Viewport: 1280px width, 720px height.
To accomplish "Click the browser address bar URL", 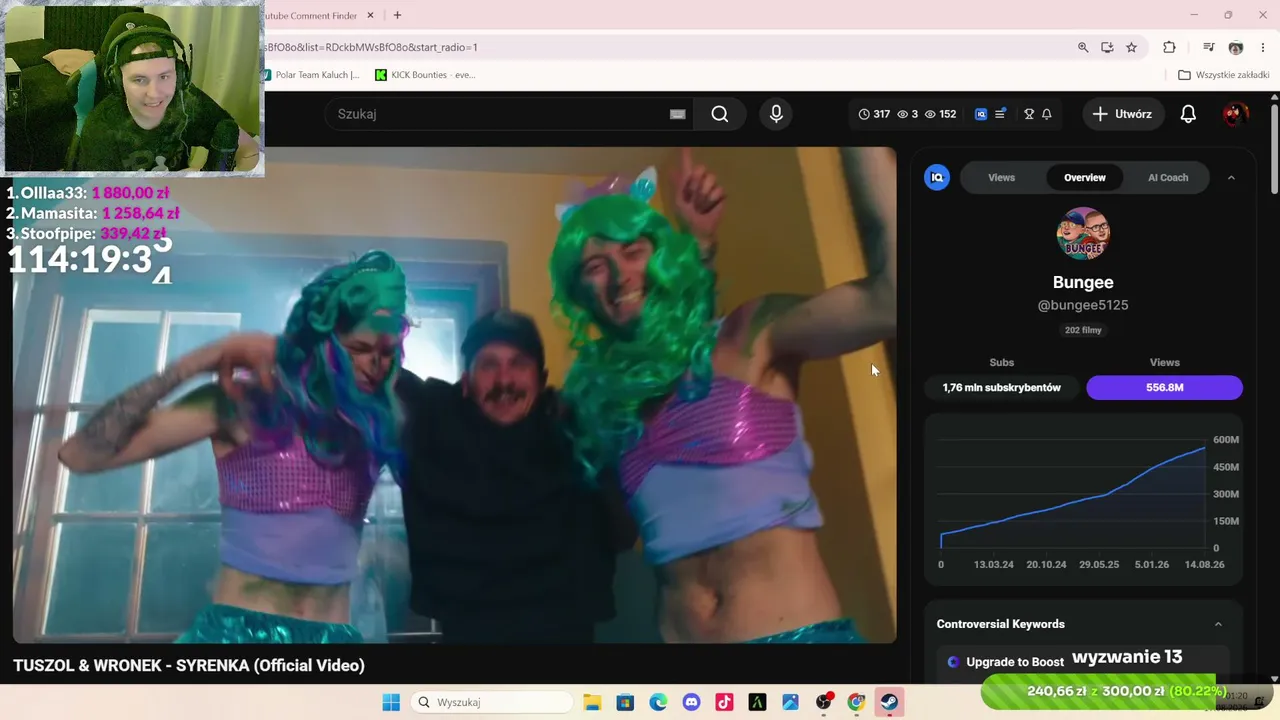I will (x=372, y=47).
